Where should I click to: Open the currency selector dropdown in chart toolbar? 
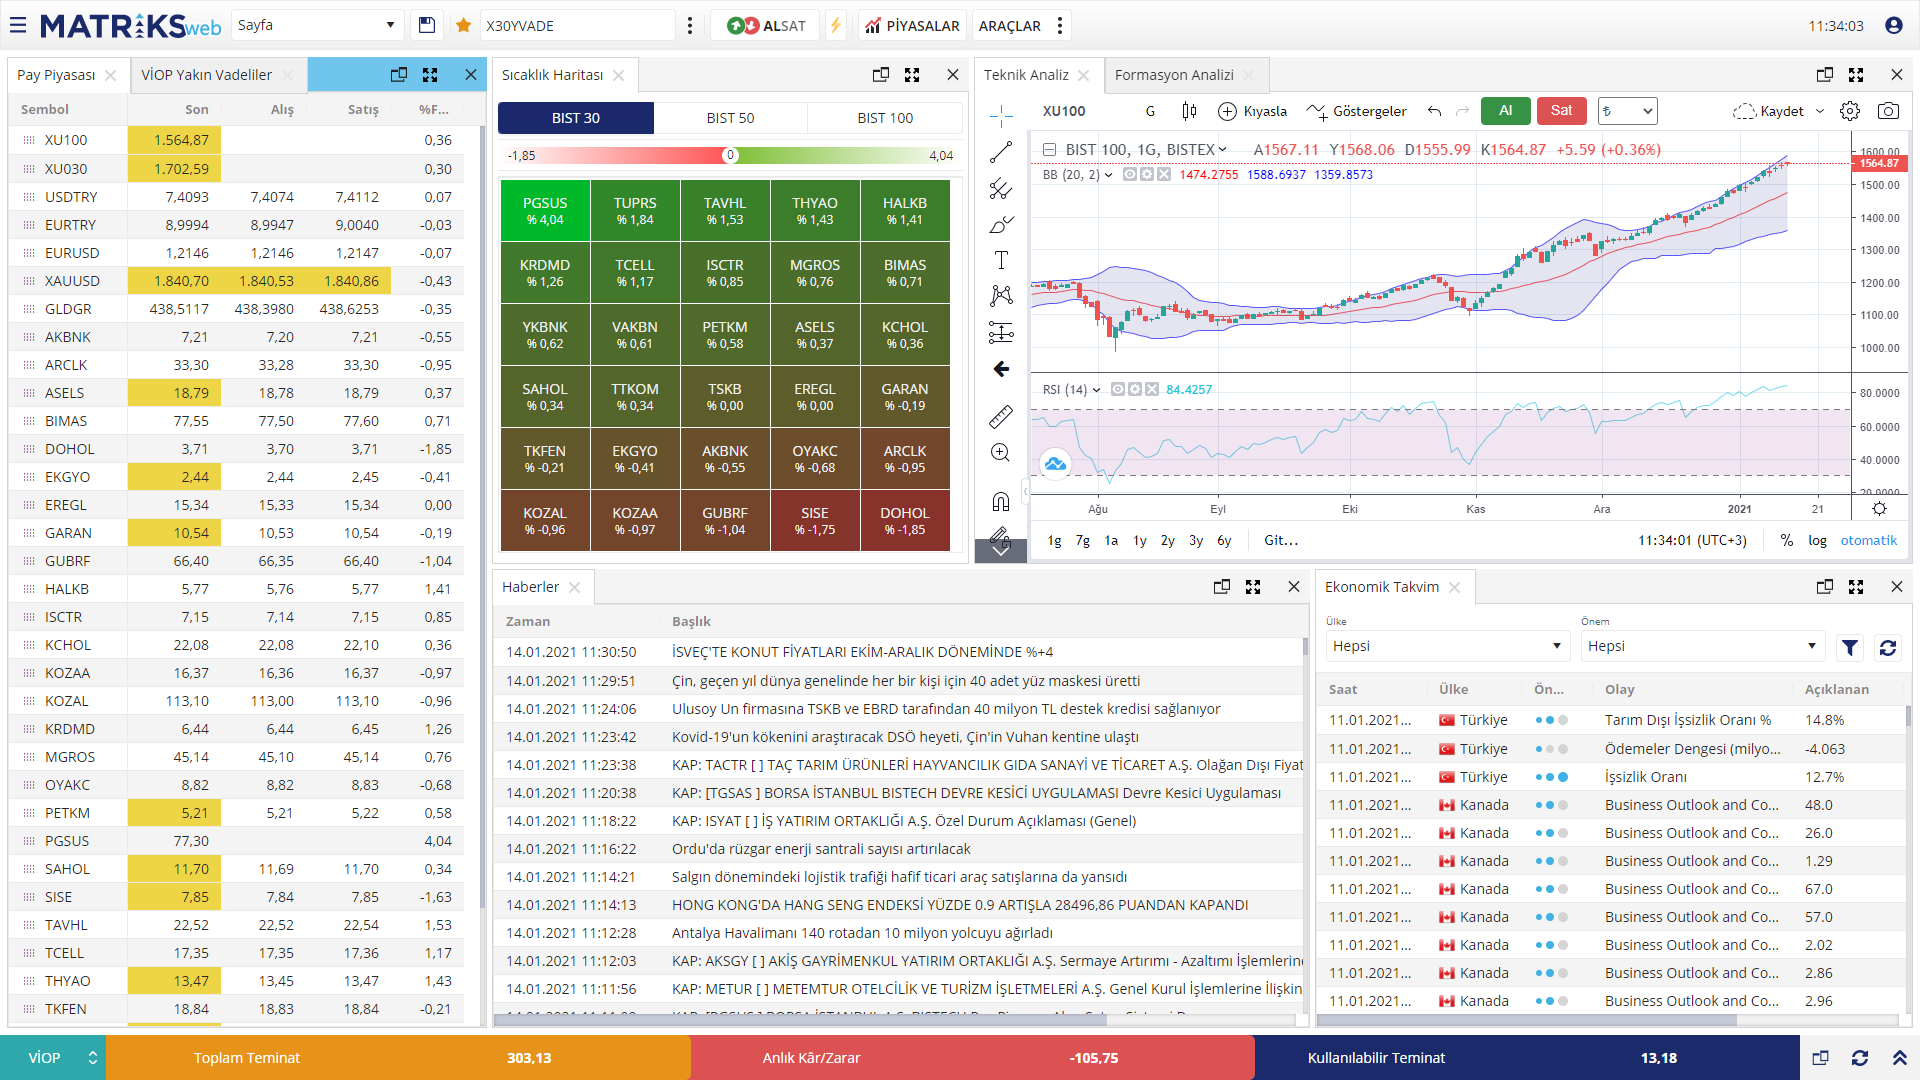point(1627,111)
